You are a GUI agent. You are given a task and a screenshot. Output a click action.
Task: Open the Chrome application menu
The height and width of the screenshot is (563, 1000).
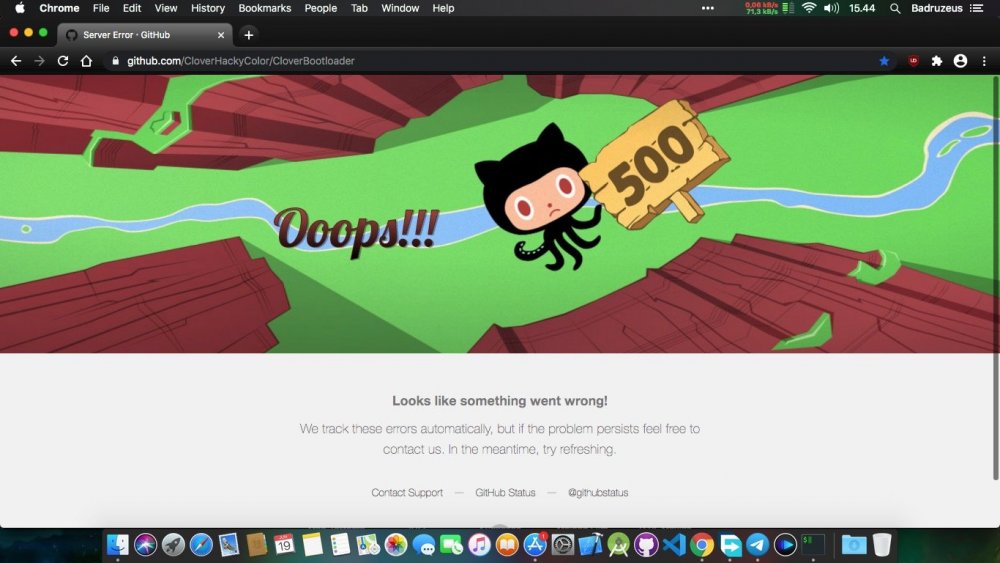point(59,8)
